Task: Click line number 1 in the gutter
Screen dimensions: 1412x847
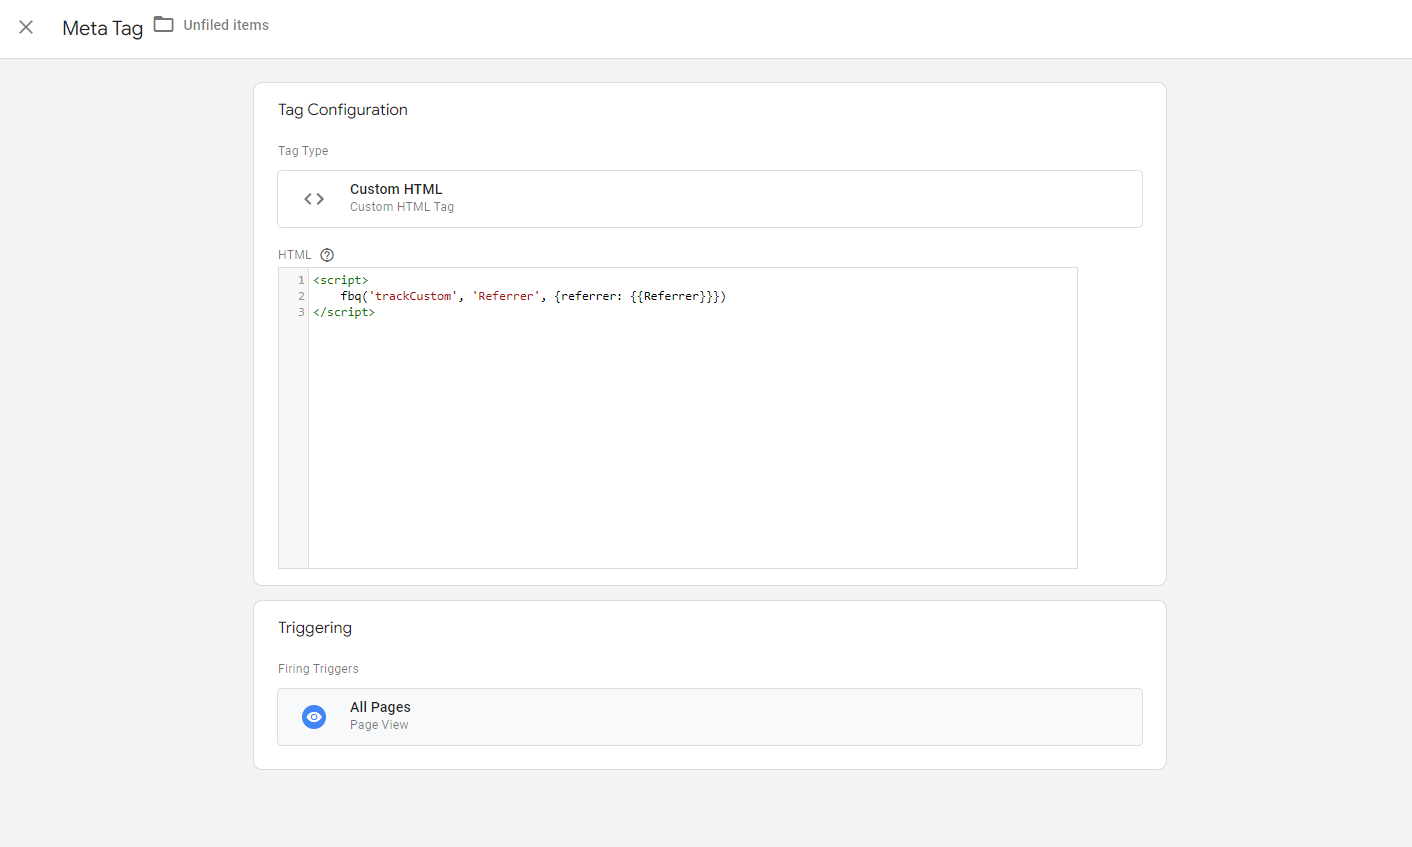Action: pyautogui.click(x=301, y=280)
